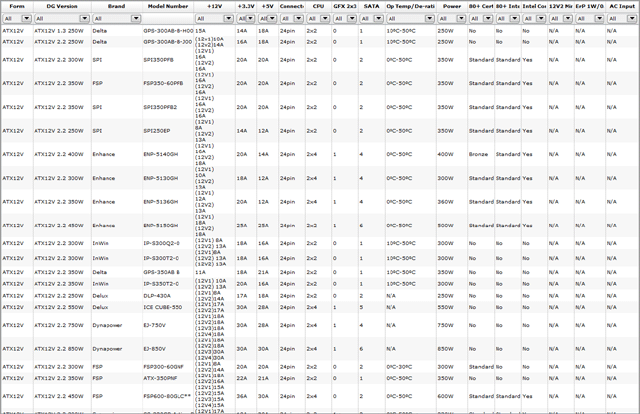Open the AC Input filter dropdown
This screenshot has width=640, height=414.
pyautogui.click(x=622, y=18)
